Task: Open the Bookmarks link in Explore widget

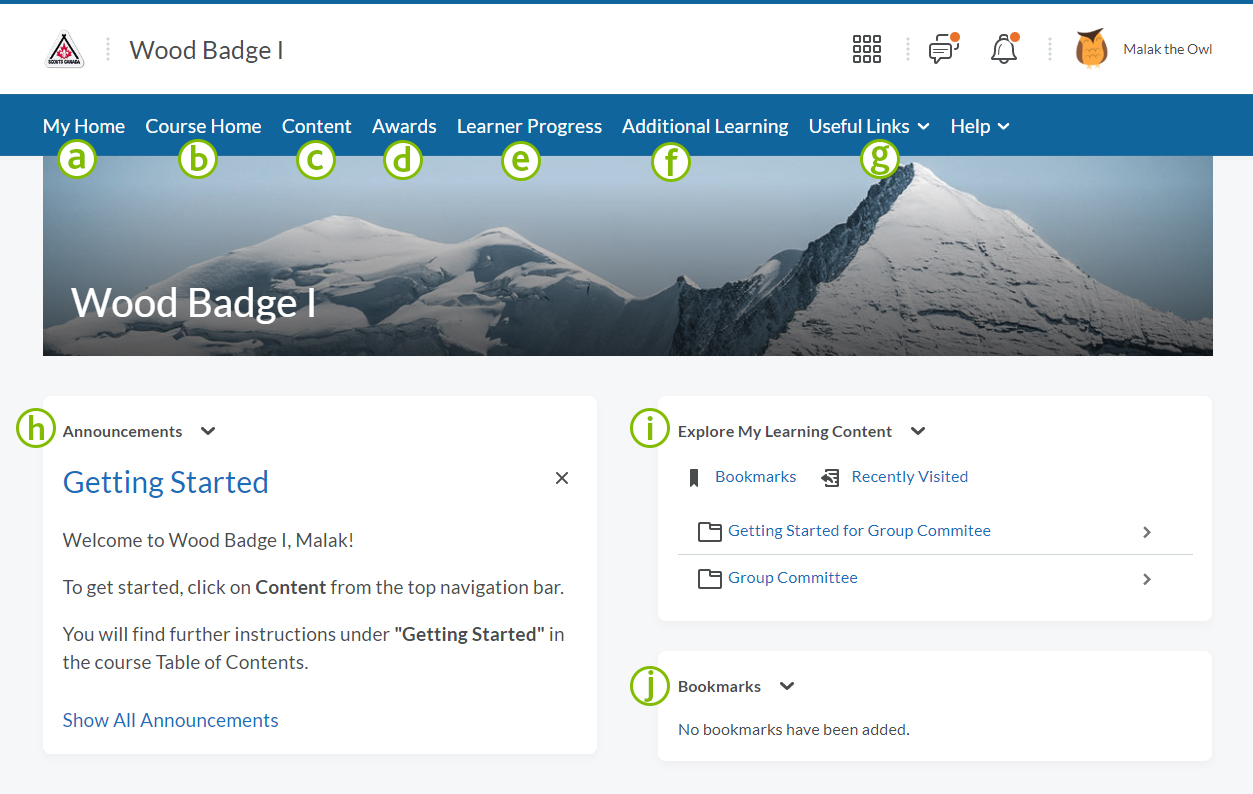Action: point(756,477)
